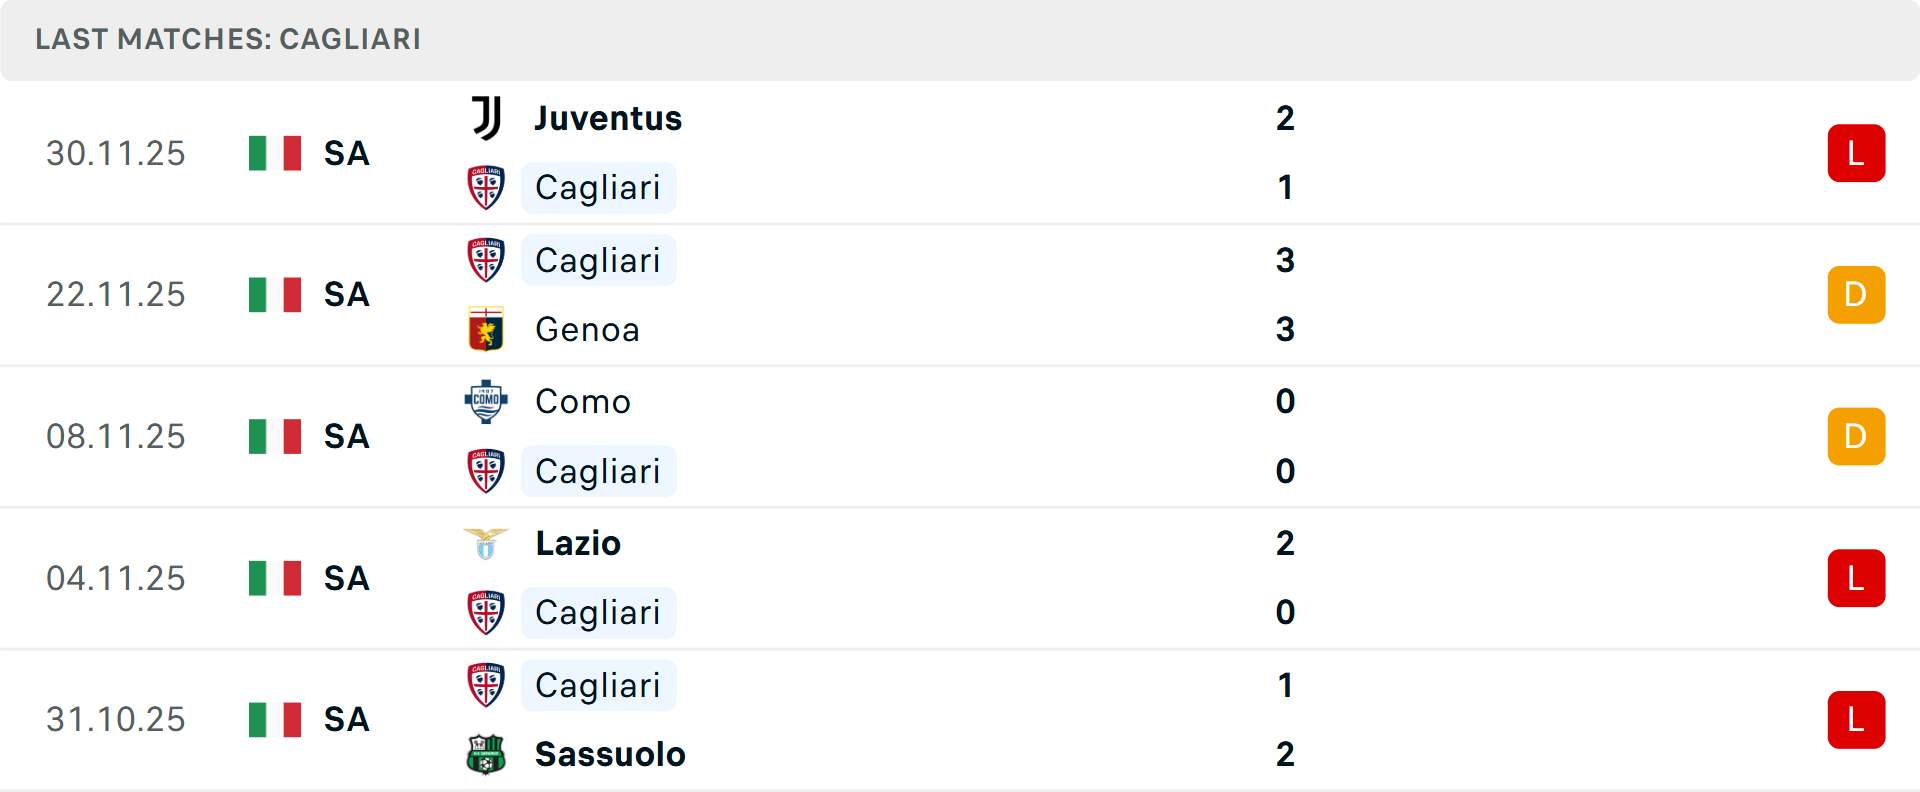Click the date 04.11.25
The image size is (1920, 792).
[115, 578]
